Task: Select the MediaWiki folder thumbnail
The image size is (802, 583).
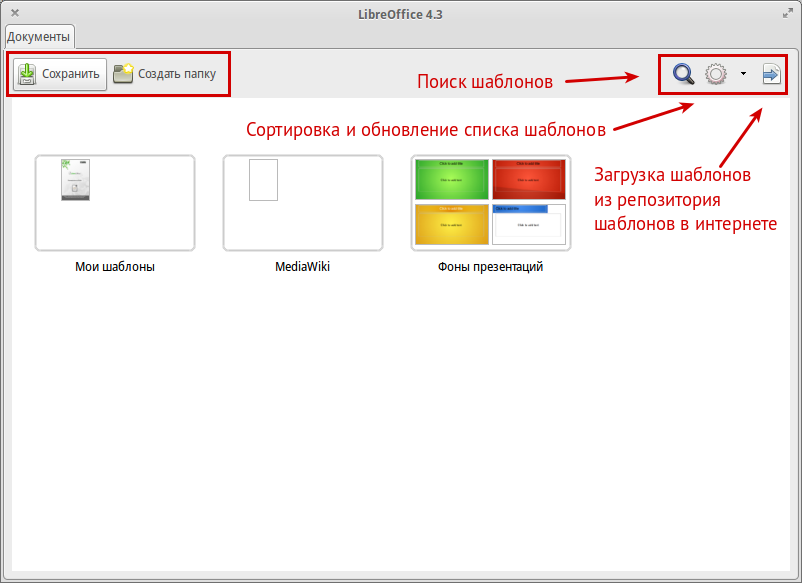Action: (303, 203)
